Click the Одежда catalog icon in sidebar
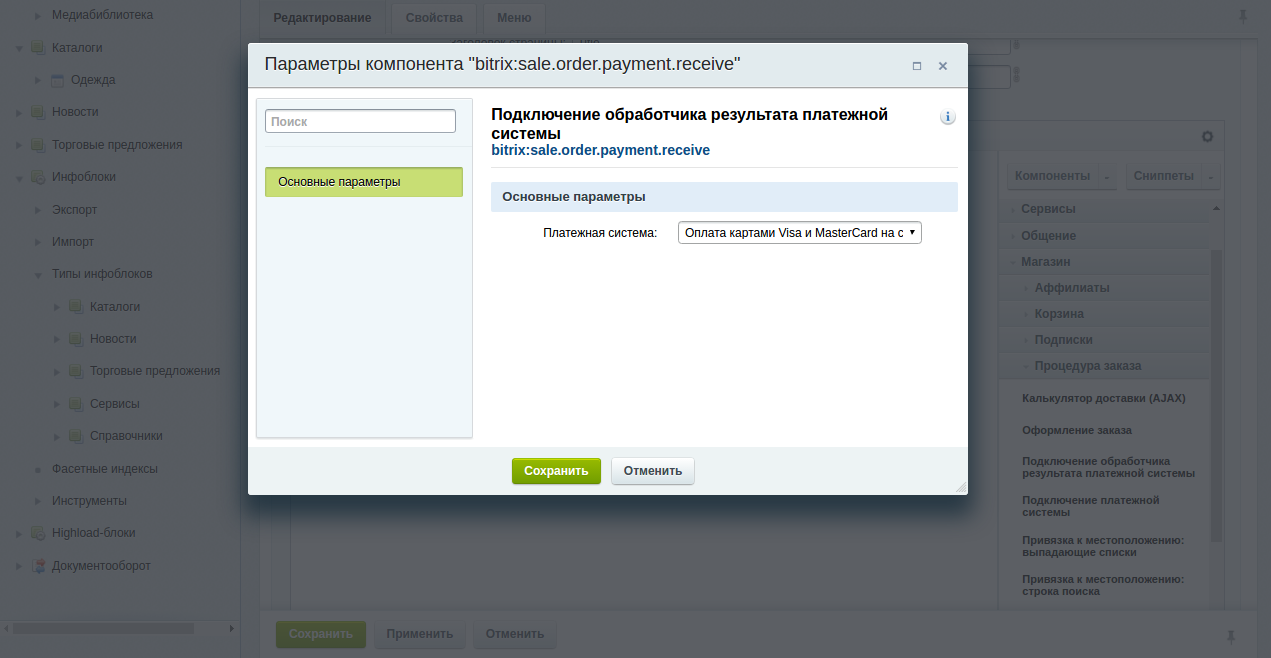 pyautogui.click(x=57, y=80)
